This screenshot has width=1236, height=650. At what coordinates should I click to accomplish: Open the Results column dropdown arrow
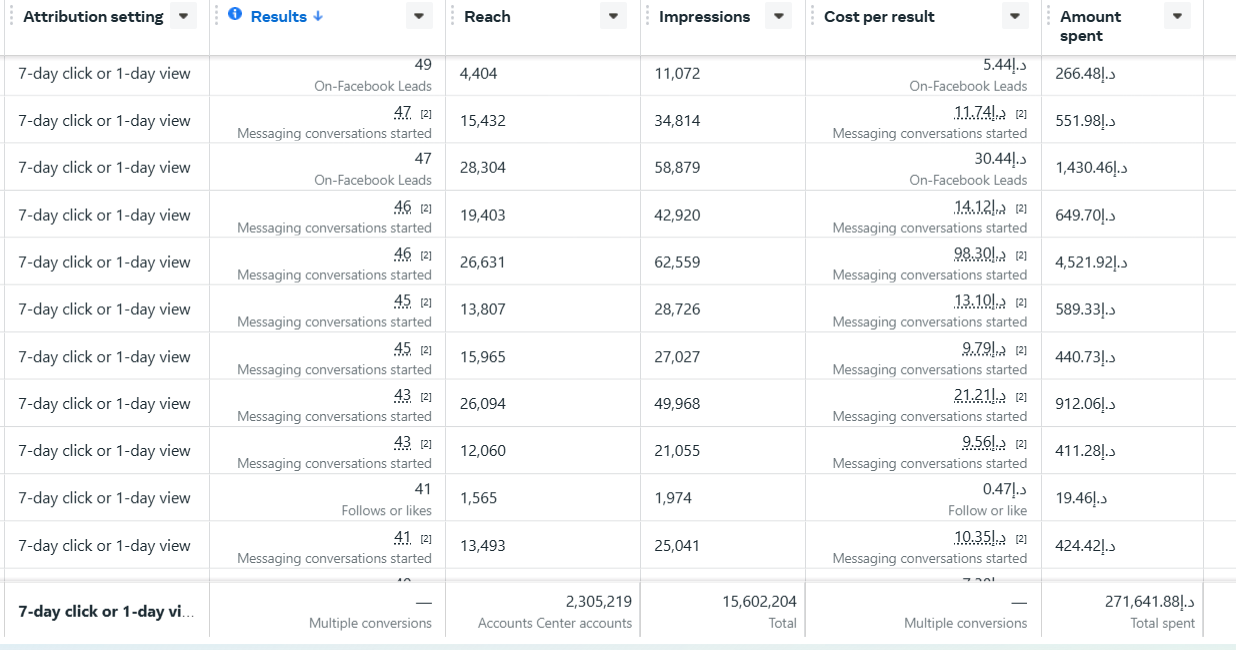(x=420, y=16)
